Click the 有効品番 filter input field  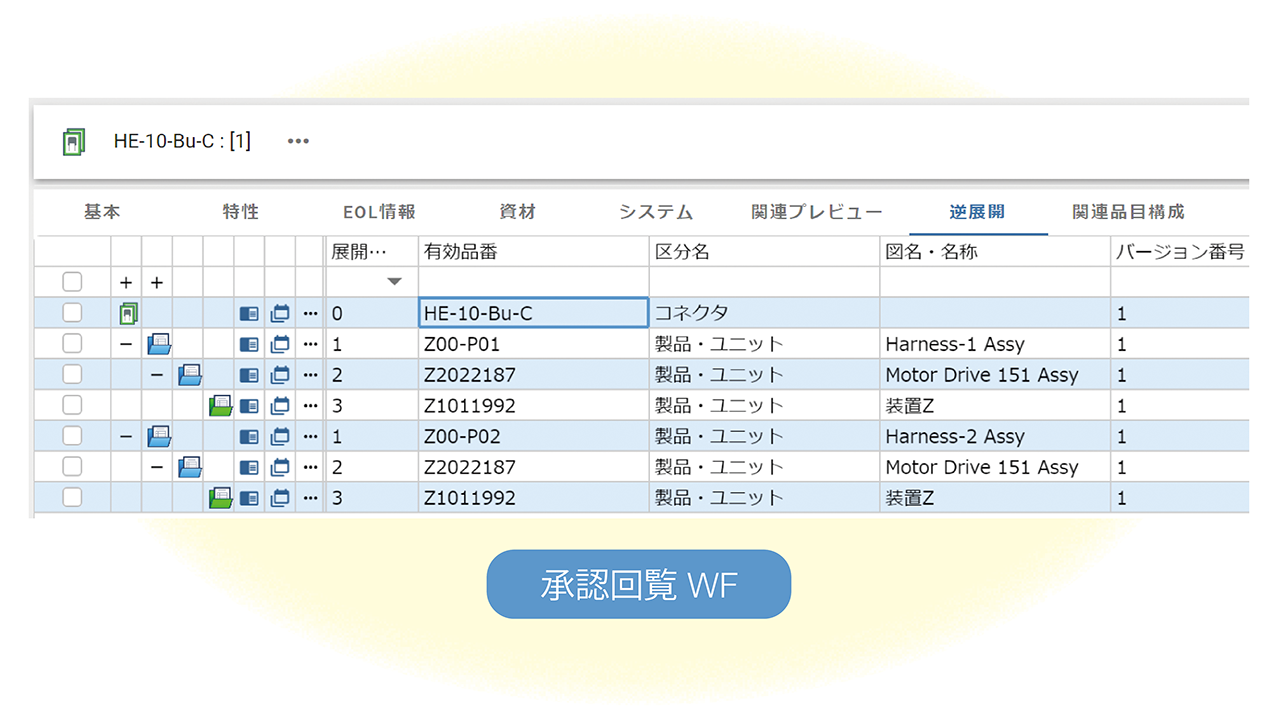[x=533, y=282]
